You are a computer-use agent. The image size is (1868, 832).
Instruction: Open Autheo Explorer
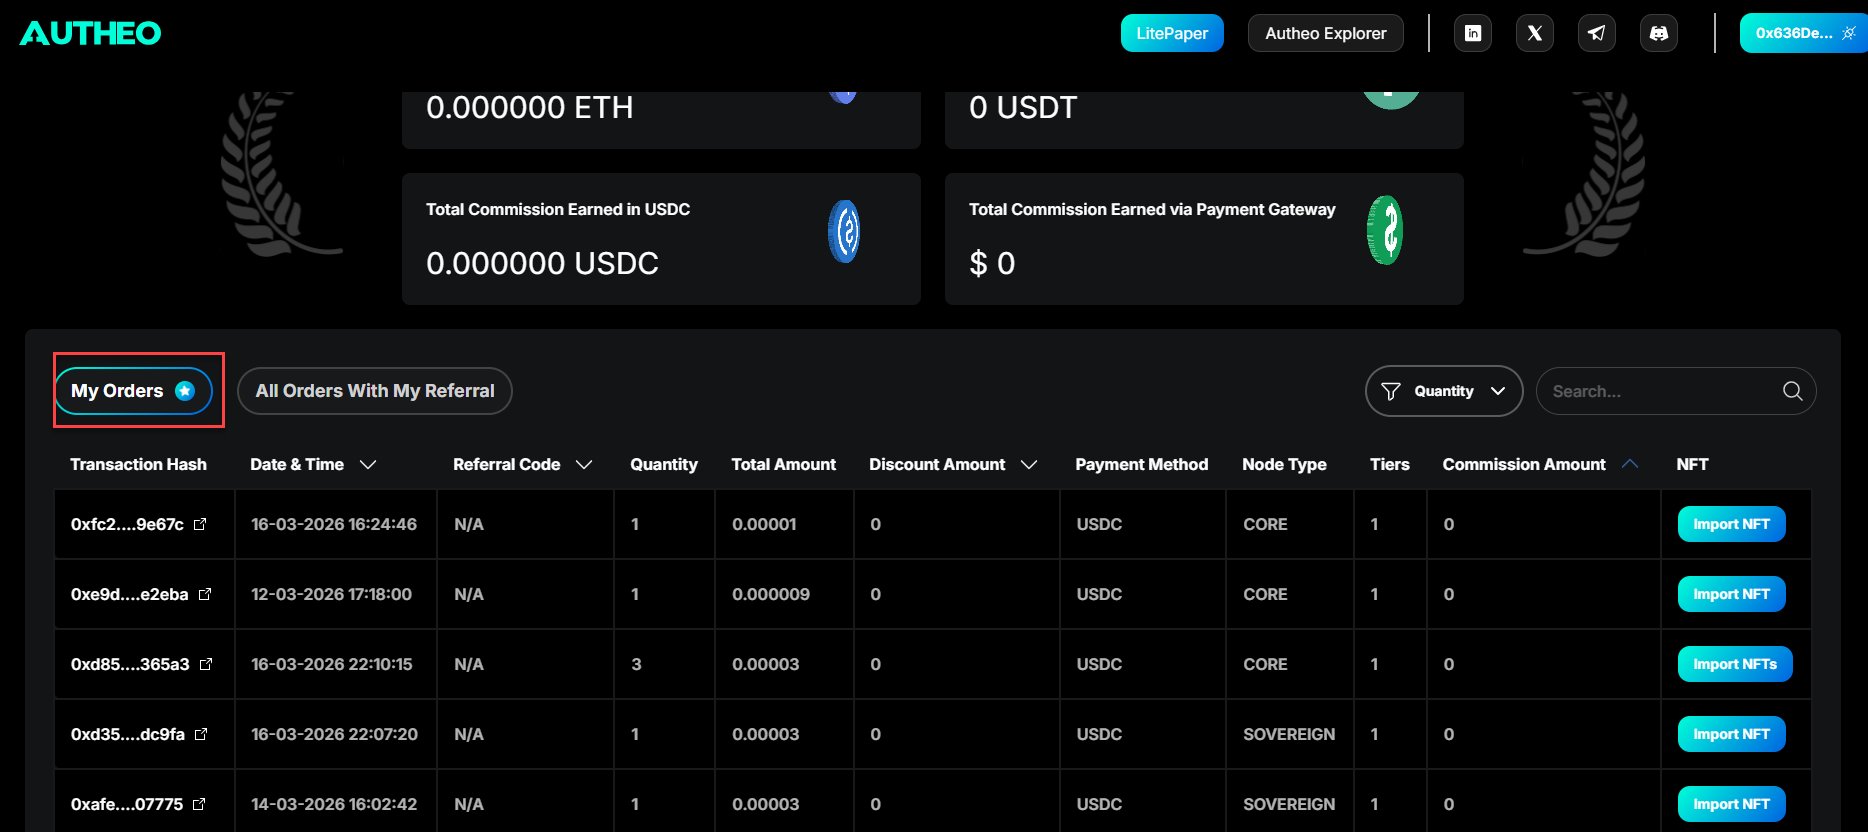click(1326, 33)
